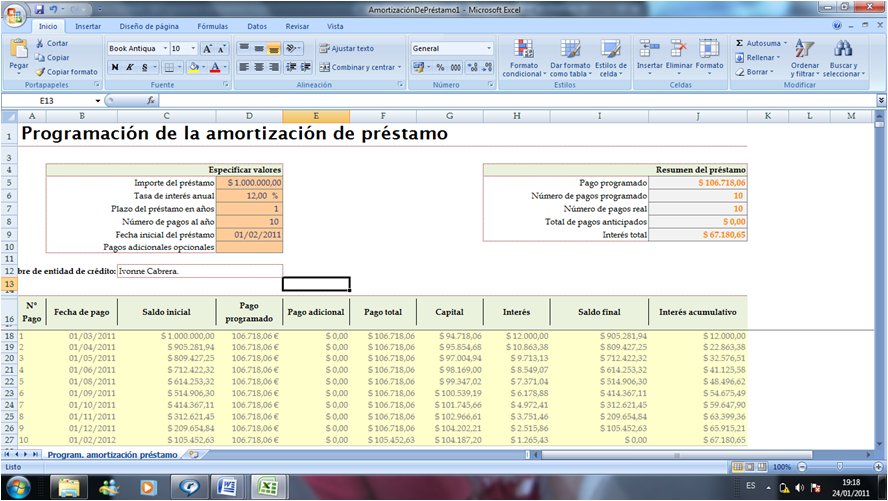Click Eliminar cells icon

[678, 49]
